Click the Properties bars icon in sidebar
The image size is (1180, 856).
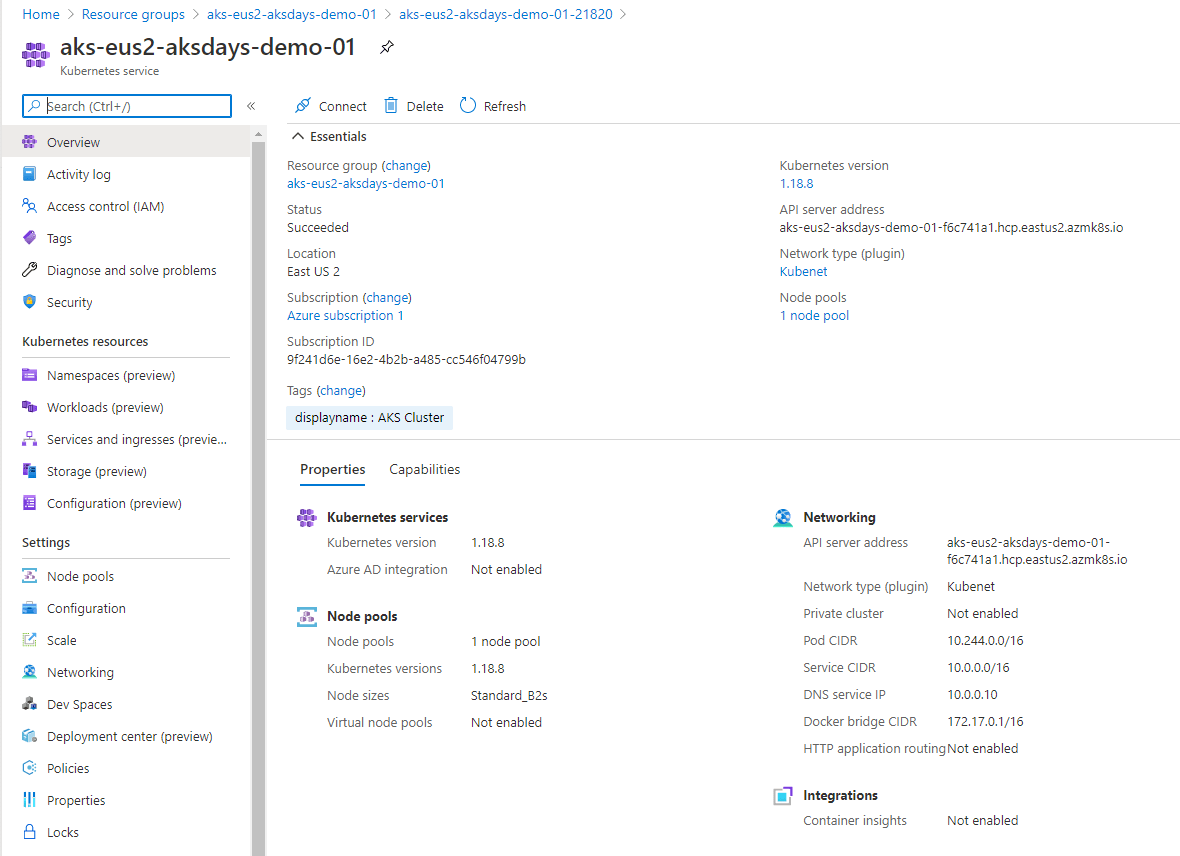29,800
